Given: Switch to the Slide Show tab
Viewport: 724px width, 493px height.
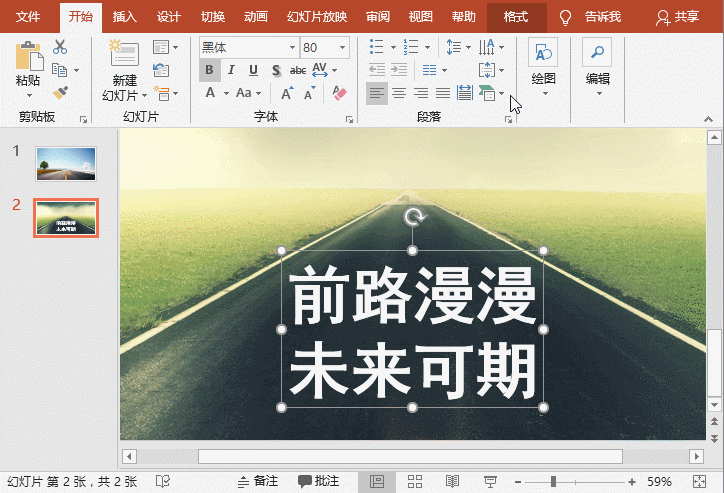Looking at the screenshot, I should [317, 17].
